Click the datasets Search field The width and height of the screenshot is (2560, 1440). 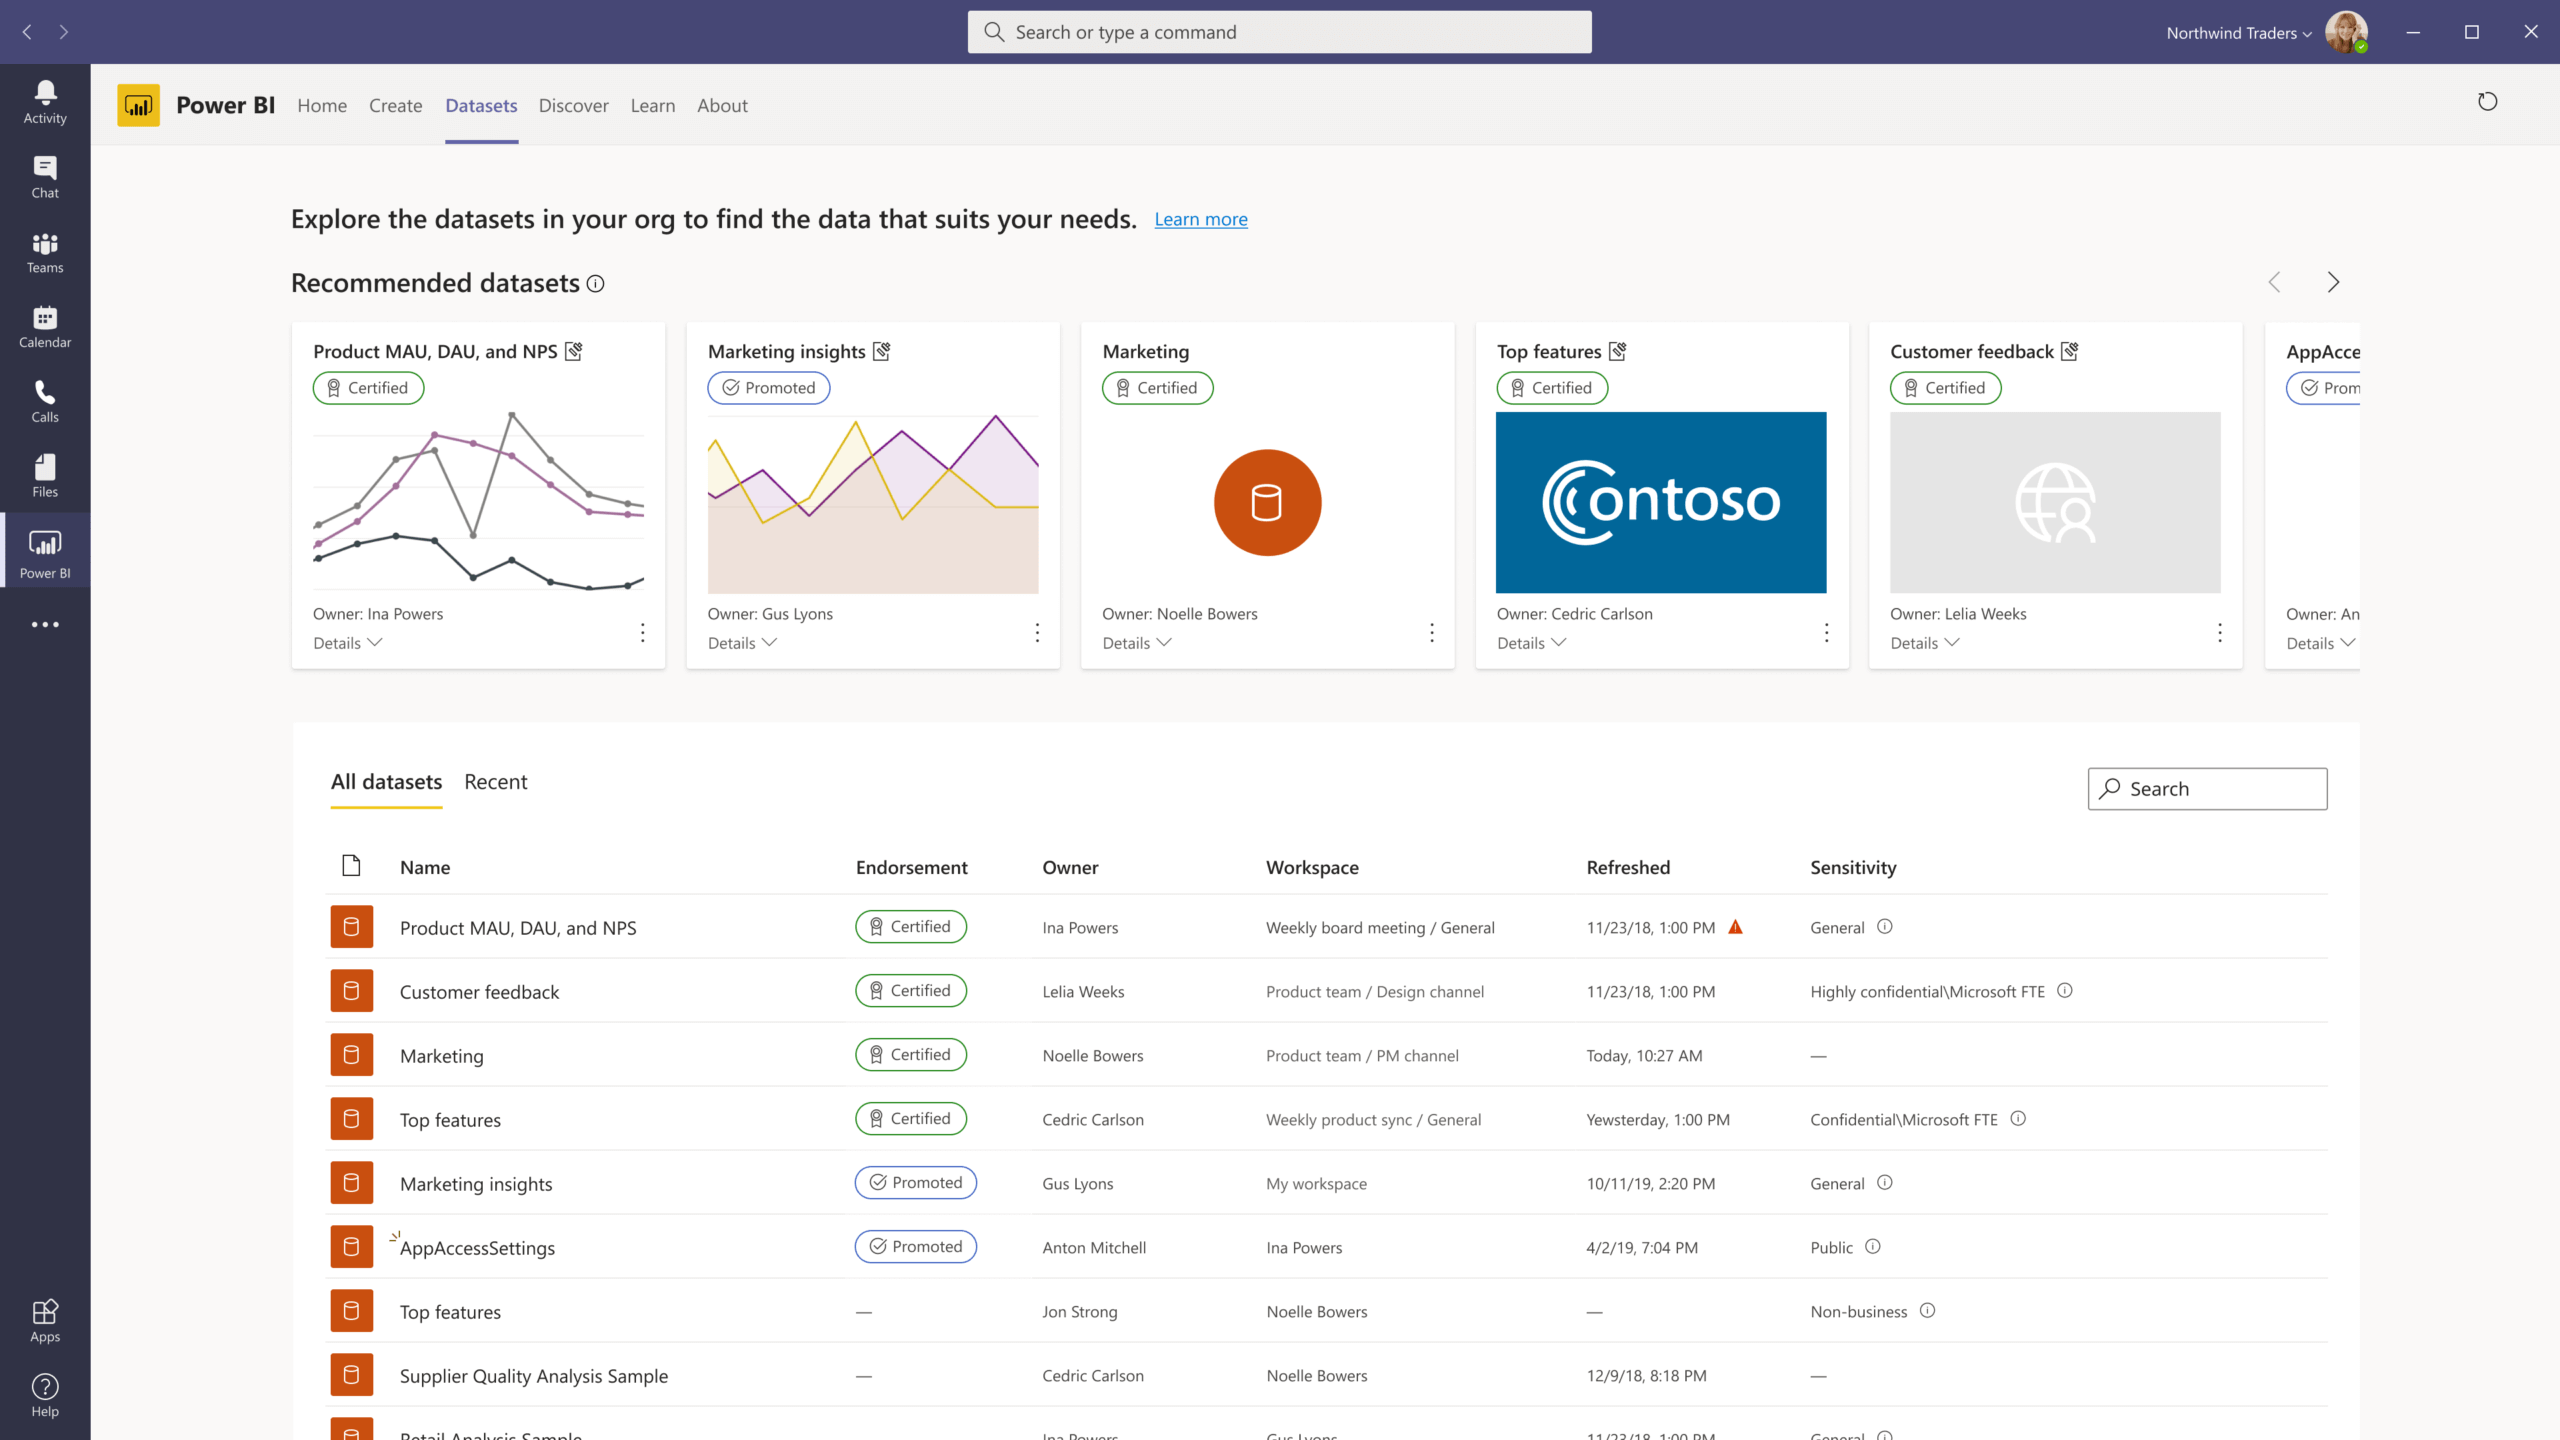tap(2207, 789)
